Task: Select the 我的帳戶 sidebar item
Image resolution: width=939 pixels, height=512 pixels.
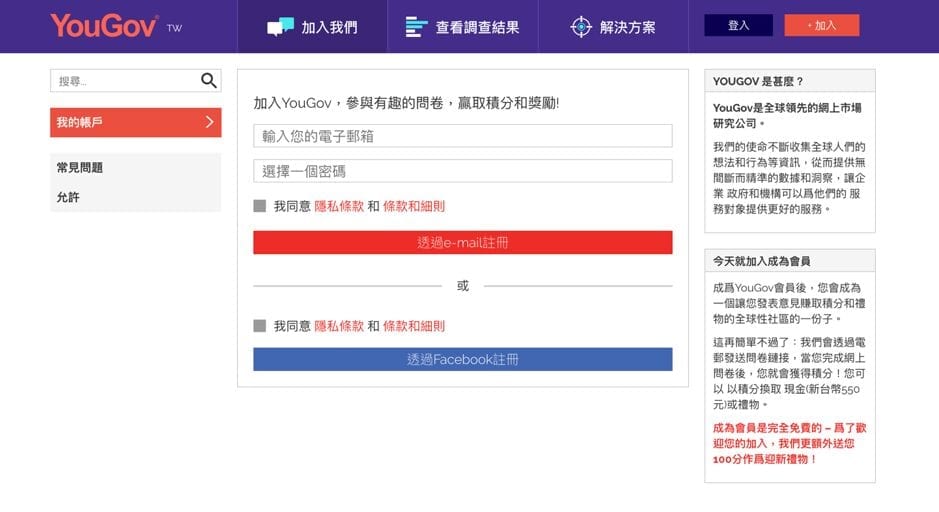Action: click(x=135, y=122)
